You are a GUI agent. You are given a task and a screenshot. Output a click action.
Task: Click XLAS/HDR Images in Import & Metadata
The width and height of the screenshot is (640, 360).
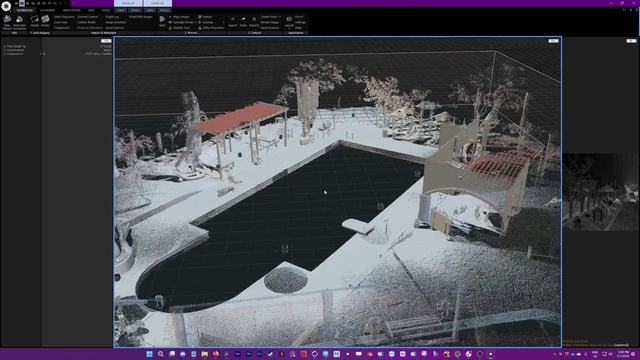[140, 17]
